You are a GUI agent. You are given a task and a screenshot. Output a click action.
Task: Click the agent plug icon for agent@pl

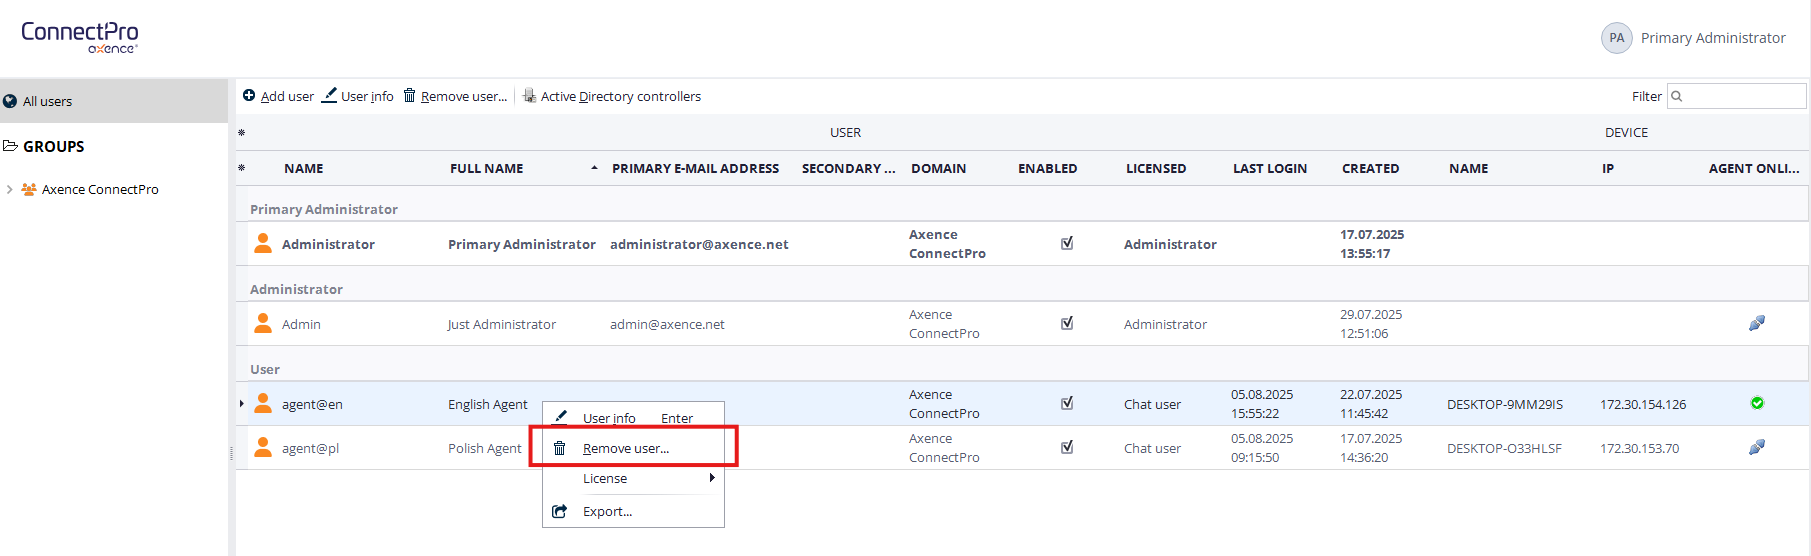[1756, 447]
